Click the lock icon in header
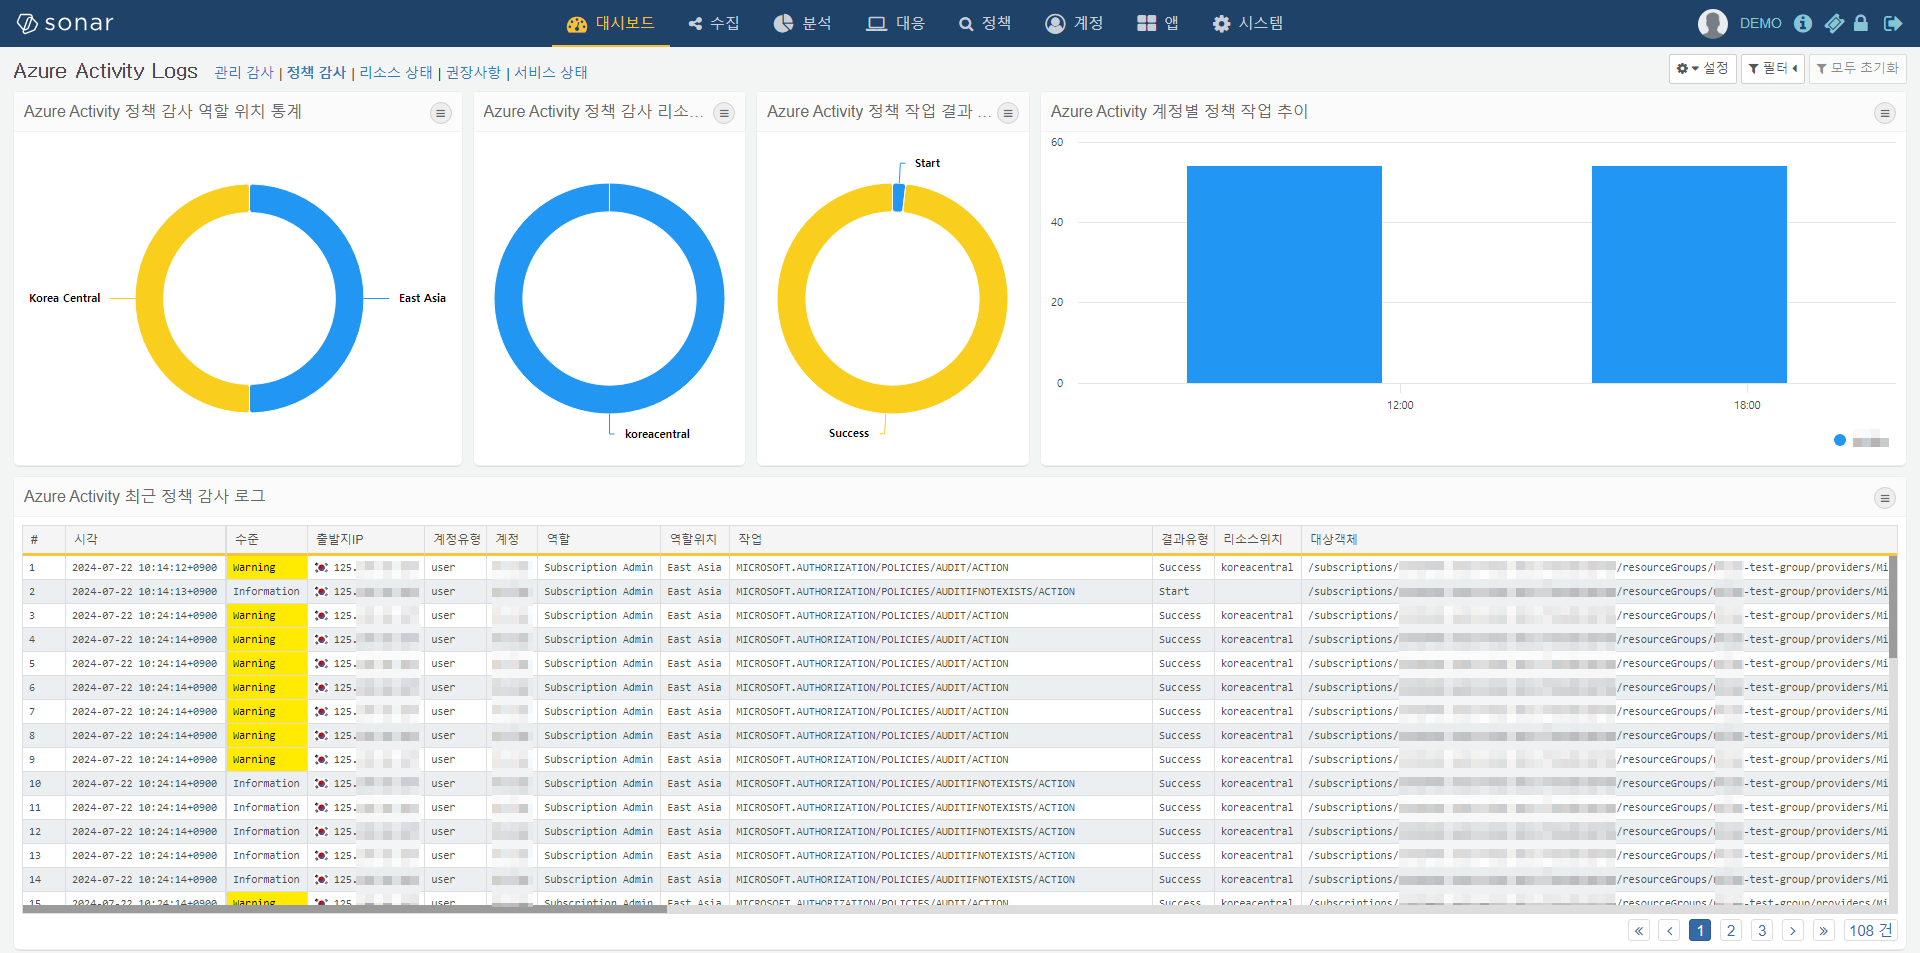The image size is (1920, 953). coord(1861,23)
